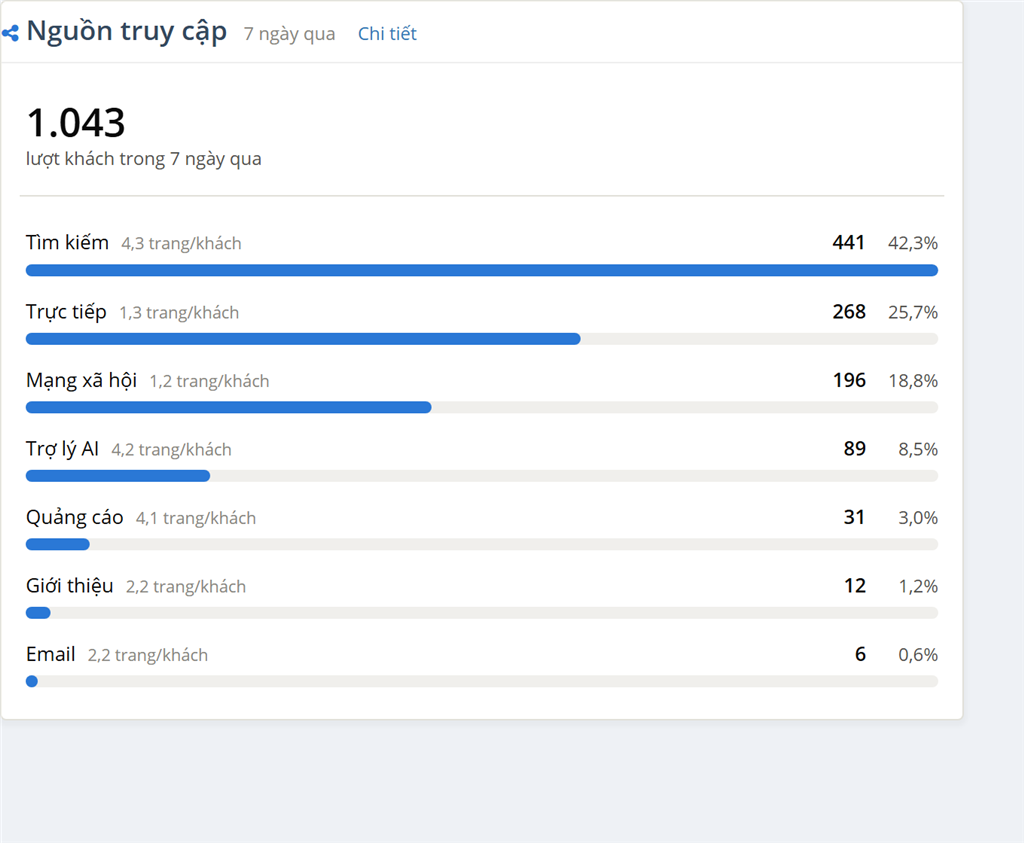Click the Nguồn truy cập heading
The width and height of the screenshot is (1024, 843).
coord(127,31)
